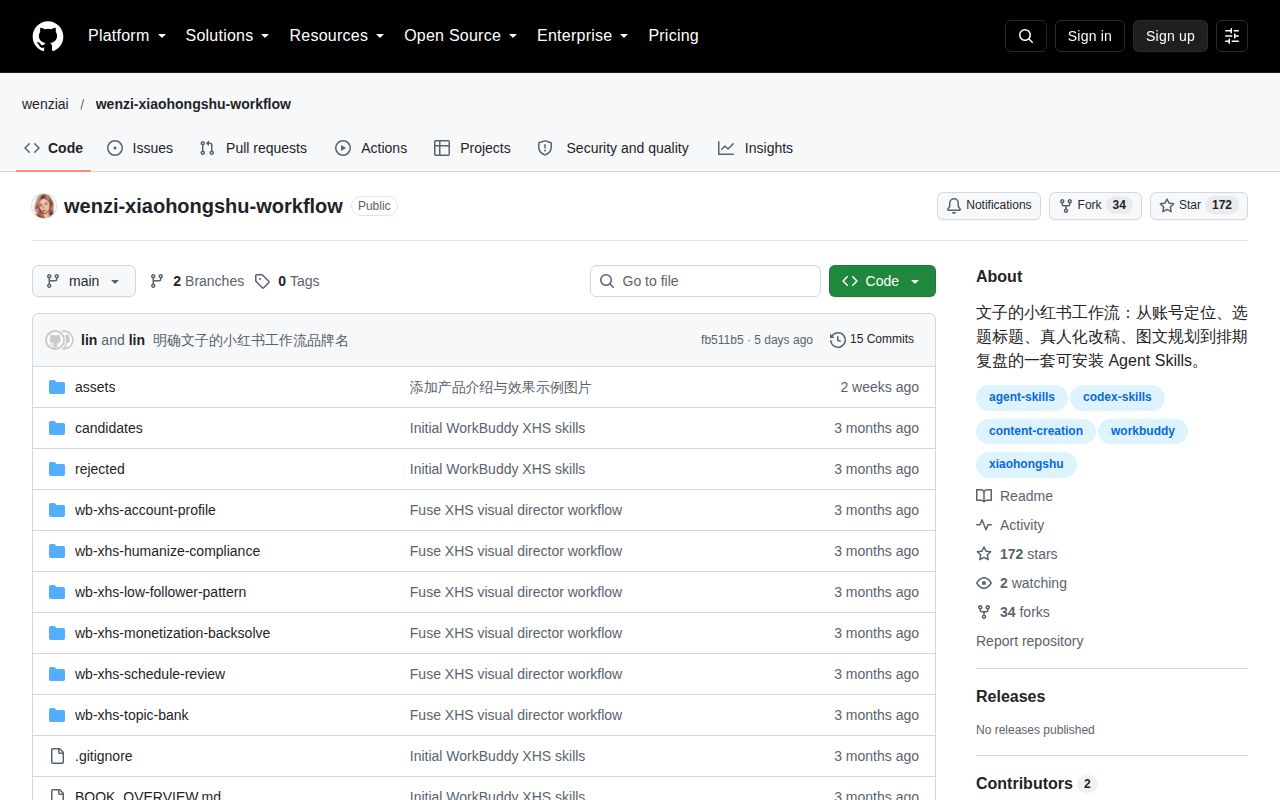This screenshot has width=1280, height=800.
Task: Open the Projects tab
Action: pyautogui.click(x=472, y=148)
